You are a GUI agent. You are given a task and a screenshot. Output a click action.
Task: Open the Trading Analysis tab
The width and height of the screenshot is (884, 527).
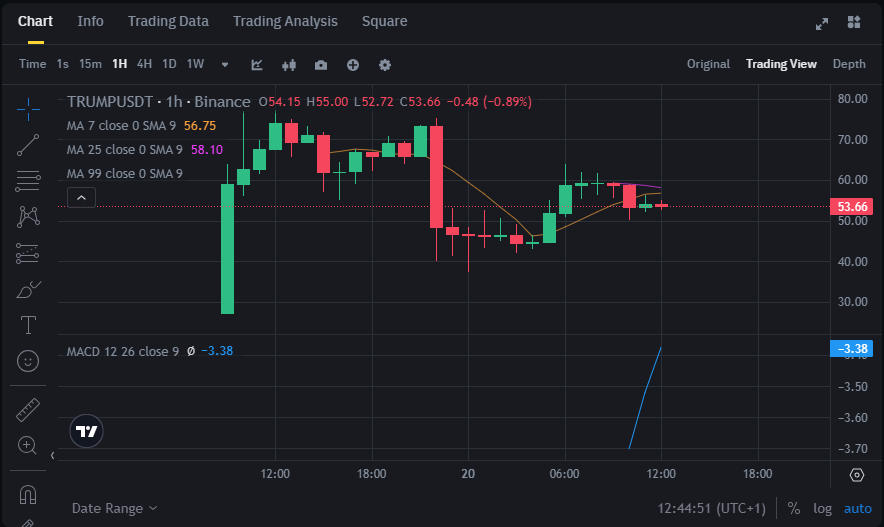285,21
